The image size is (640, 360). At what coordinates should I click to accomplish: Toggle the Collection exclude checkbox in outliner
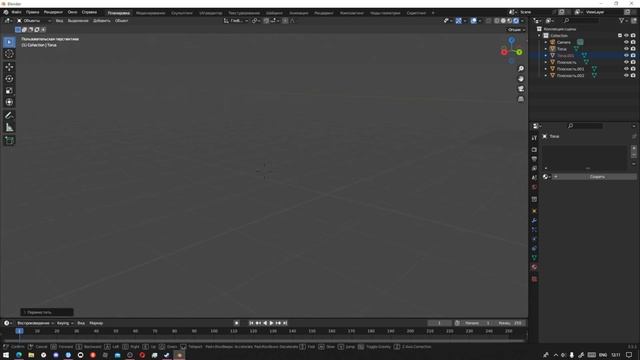click(x=620, y=36)
